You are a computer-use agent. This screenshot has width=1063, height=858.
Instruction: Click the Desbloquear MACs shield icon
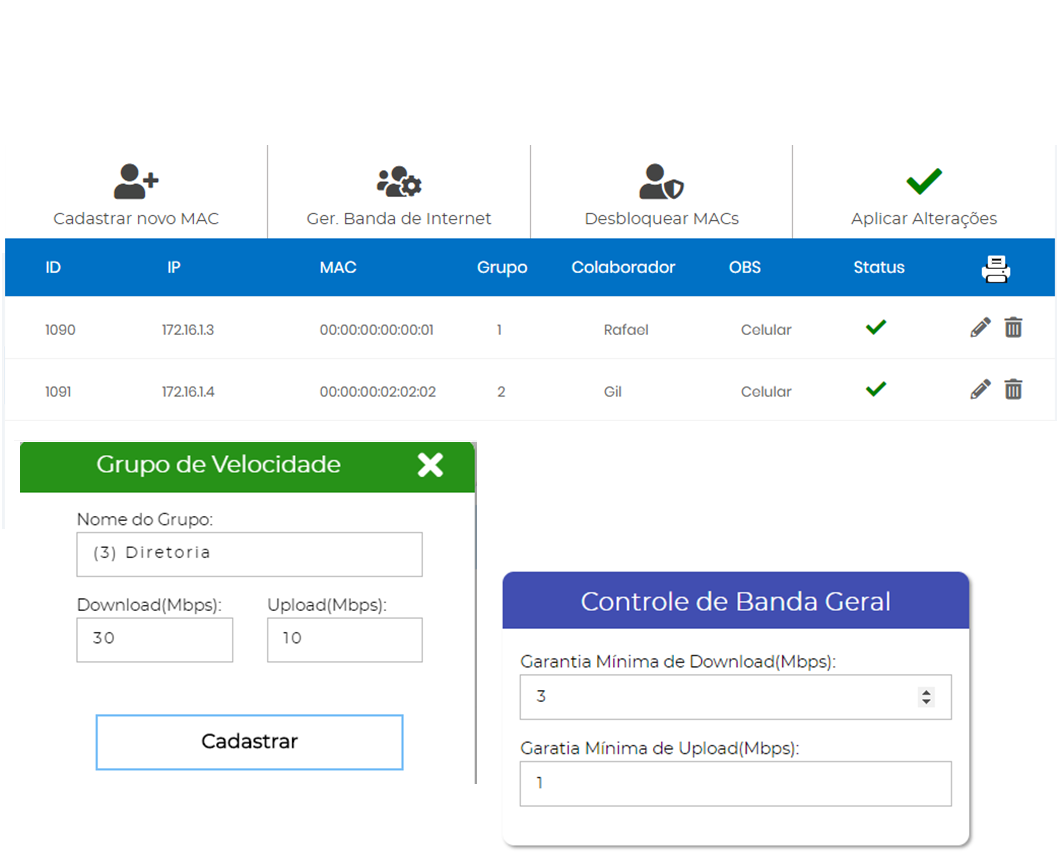[x=661, y=182]
